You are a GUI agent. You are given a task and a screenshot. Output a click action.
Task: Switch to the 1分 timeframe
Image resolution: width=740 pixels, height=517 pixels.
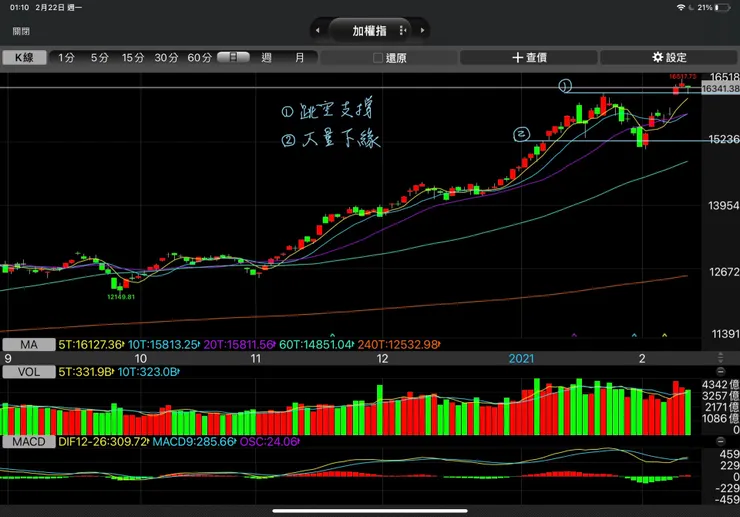[66, 58]
